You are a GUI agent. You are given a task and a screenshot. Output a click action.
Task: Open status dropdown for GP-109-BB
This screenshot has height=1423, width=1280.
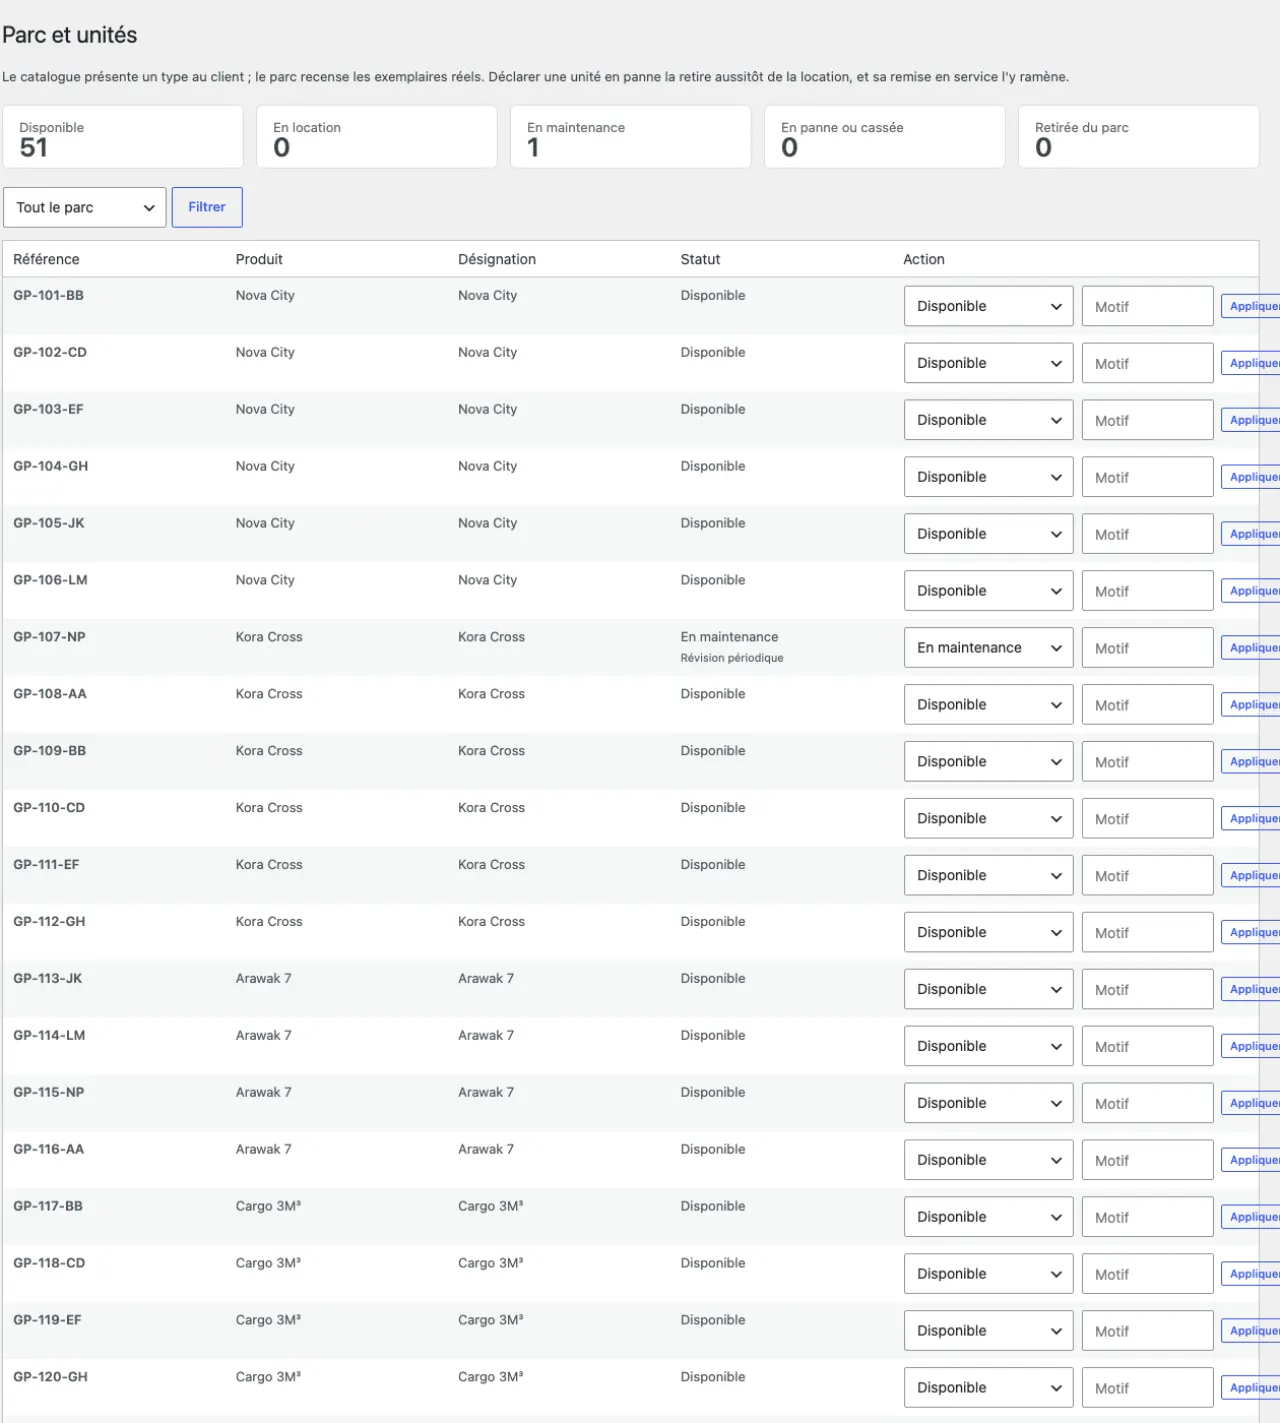point(988,762)
